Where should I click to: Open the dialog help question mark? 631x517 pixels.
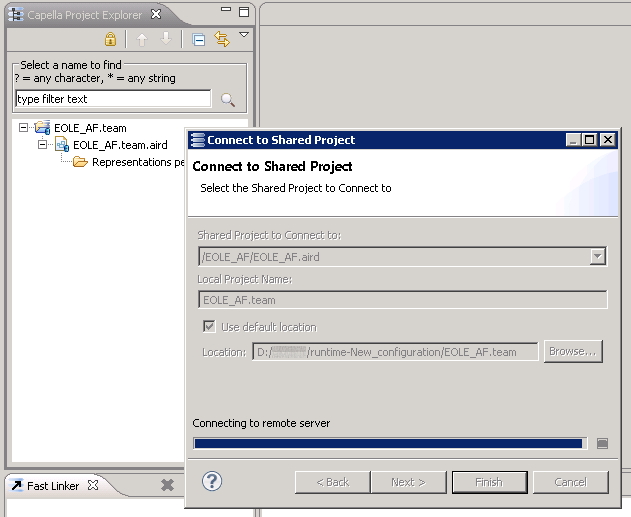[x=211, y=481]
